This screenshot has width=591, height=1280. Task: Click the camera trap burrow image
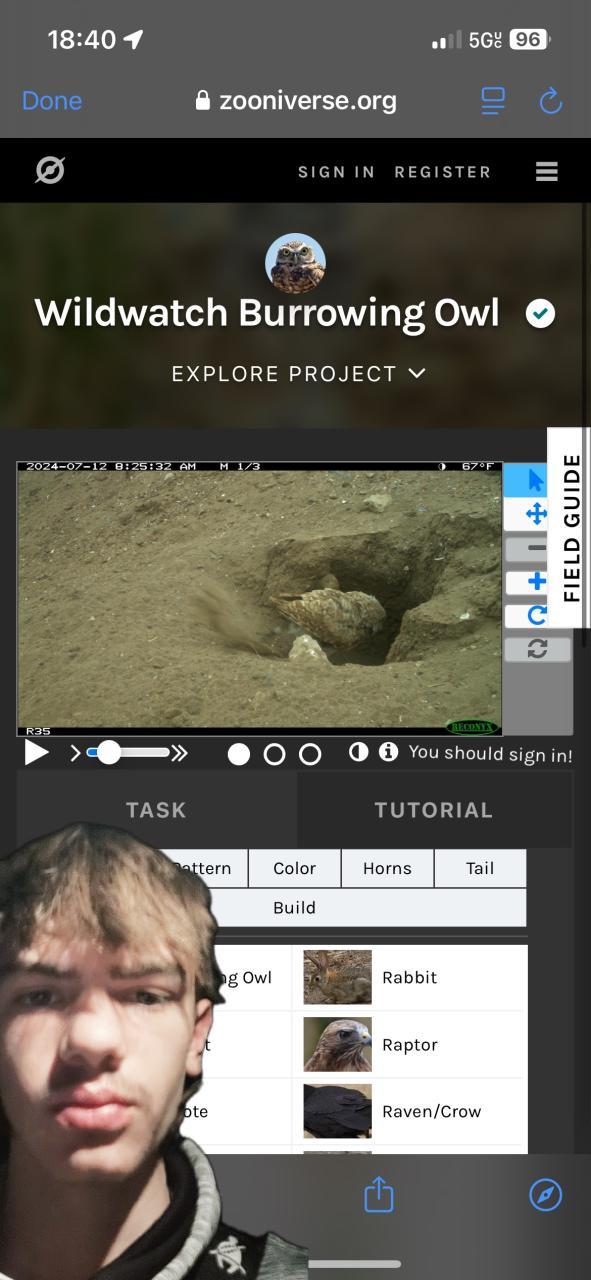(259, 598)
